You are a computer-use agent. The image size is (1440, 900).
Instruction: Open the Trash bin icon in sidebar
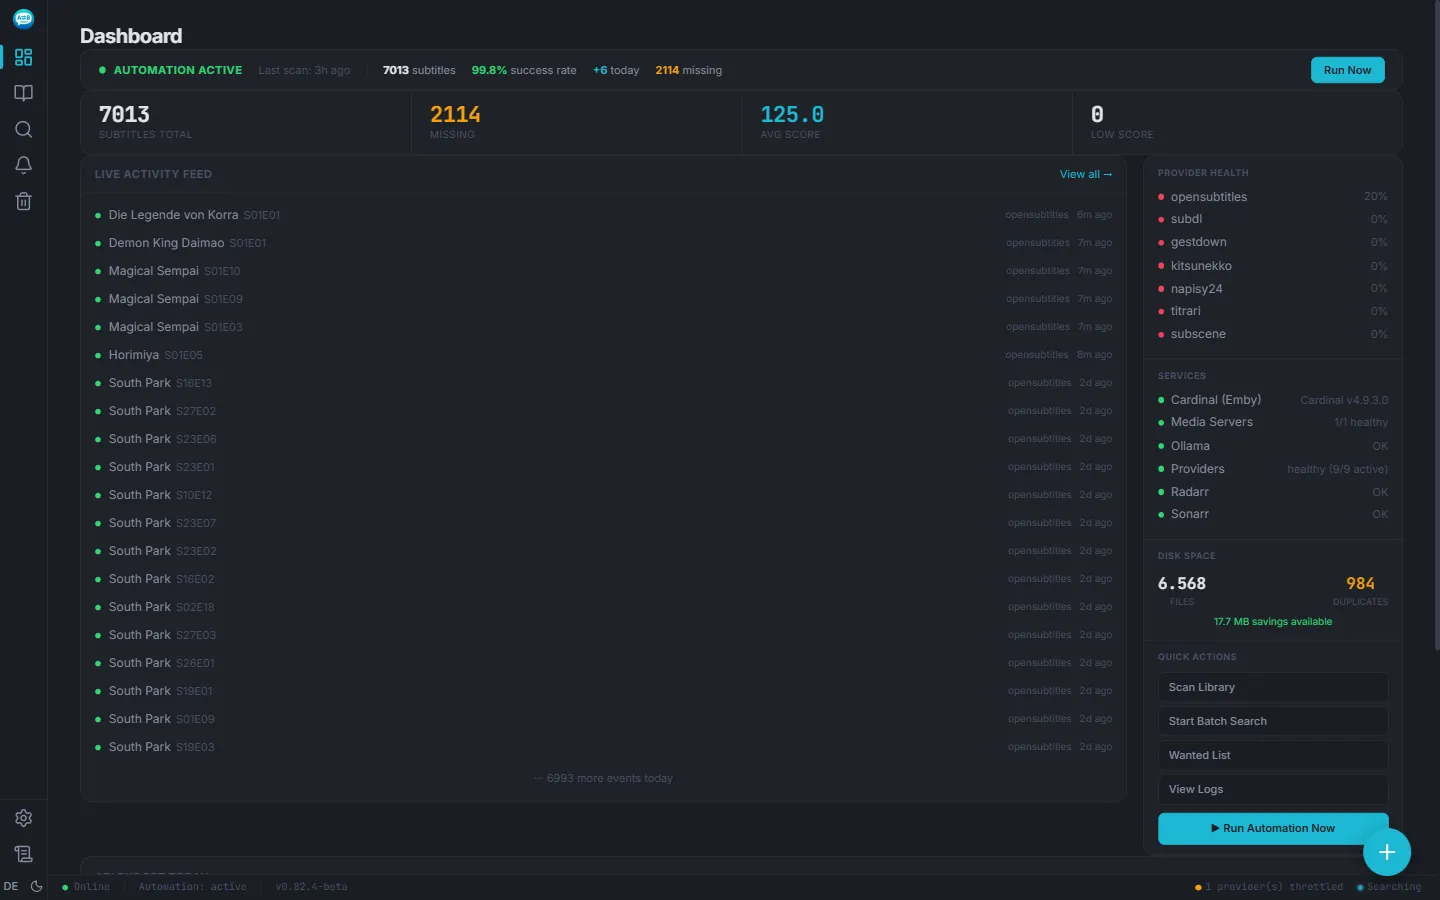click(x=23, y=201)
